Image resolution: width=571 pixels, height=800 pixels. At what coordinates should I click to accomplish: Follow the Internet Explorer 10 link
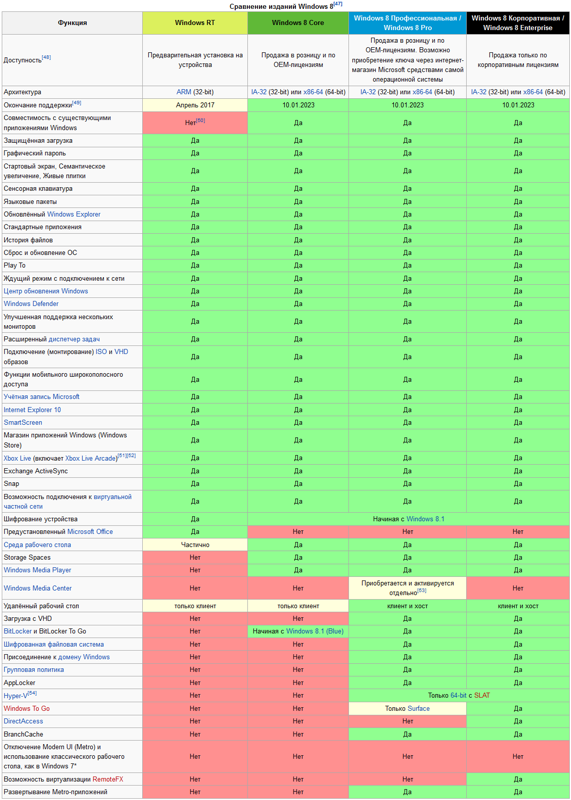tap(32, 410)
